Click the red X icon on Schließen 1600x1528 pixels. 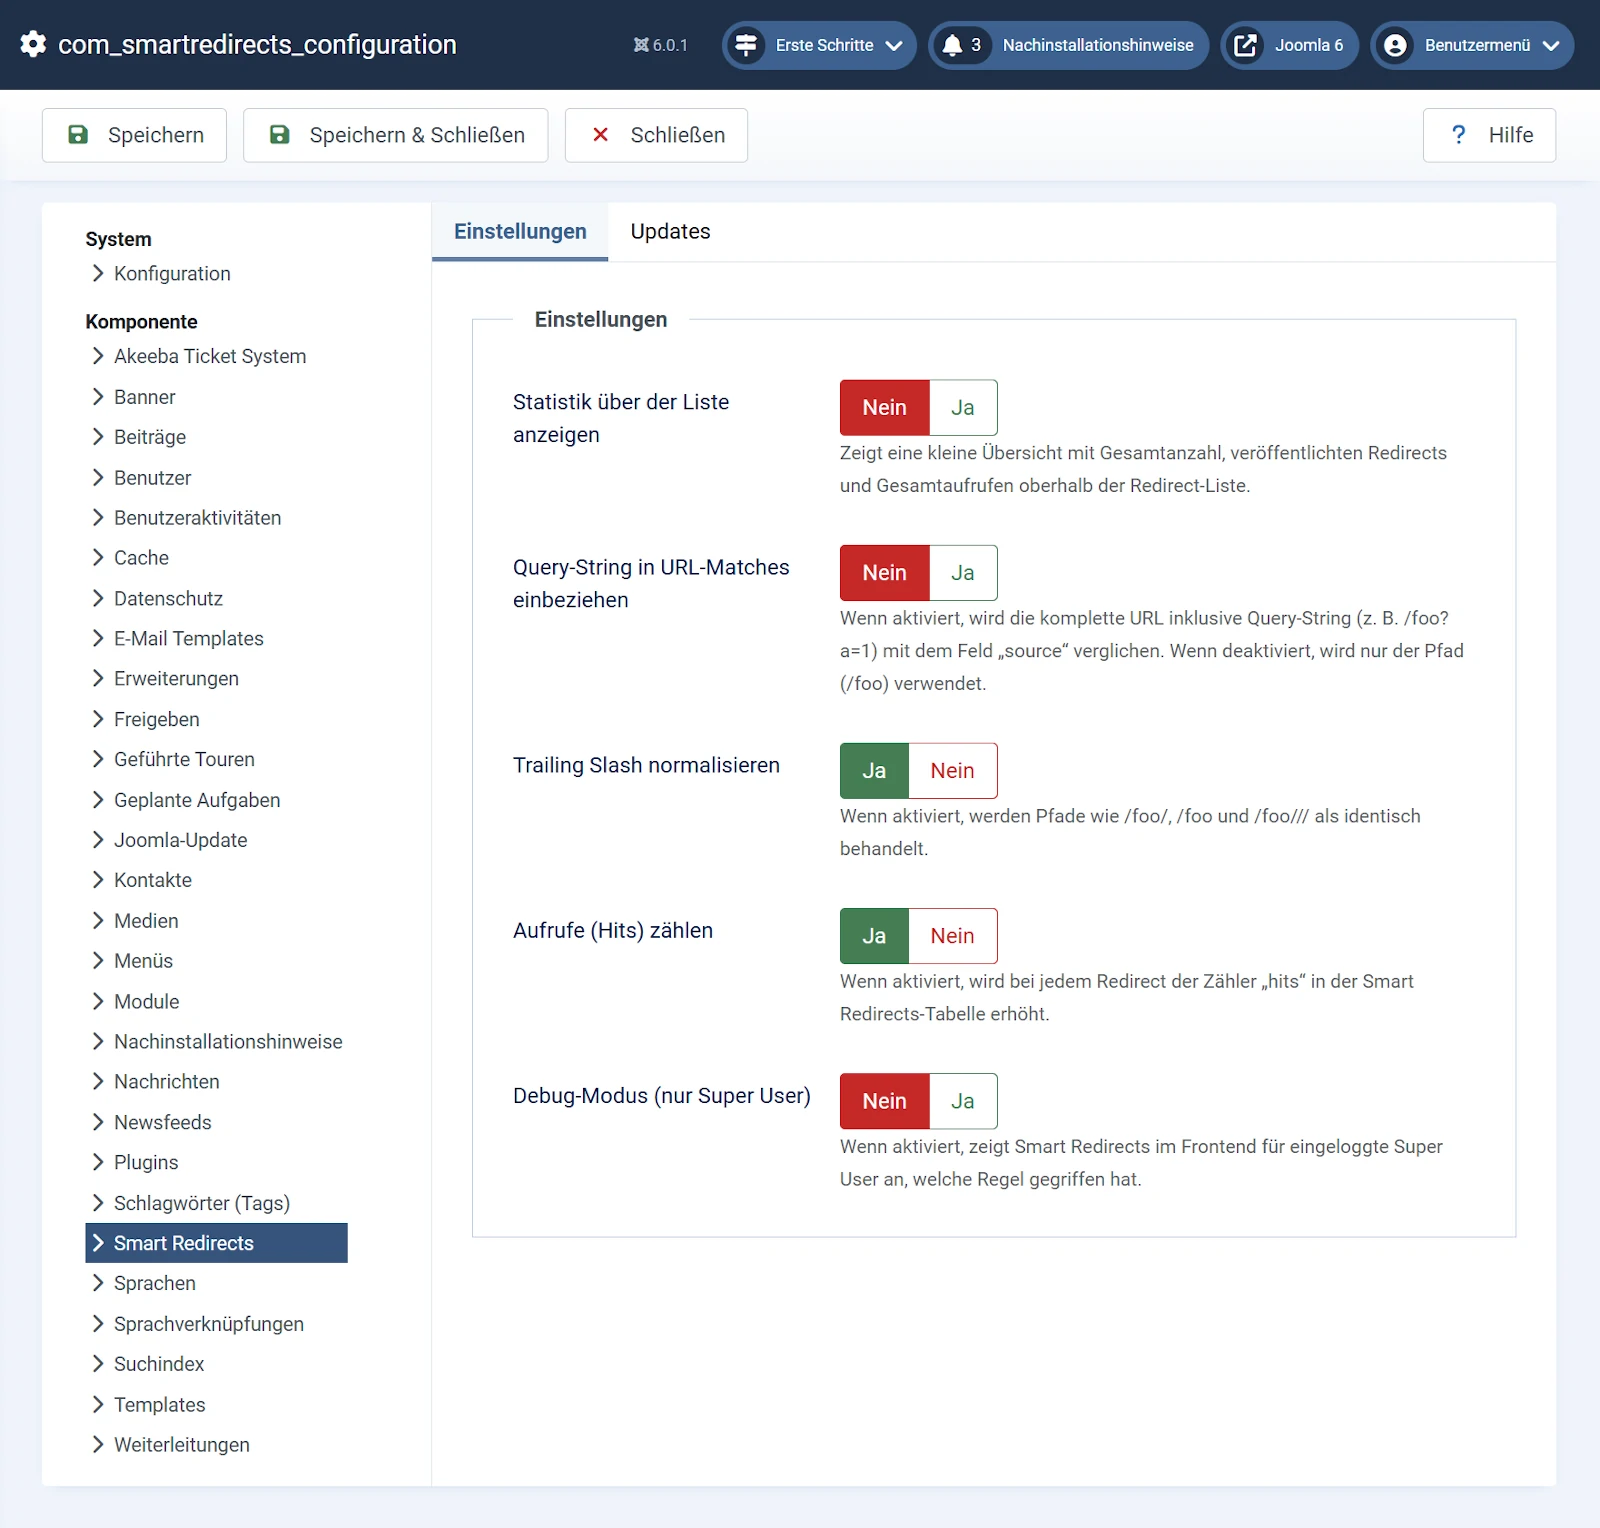[600, 135]
